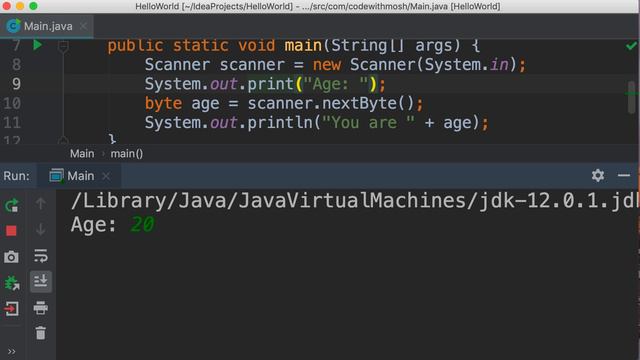Rerun the Main program
Image resolution: width=640 pixels, height=360 pixels.
11,205
